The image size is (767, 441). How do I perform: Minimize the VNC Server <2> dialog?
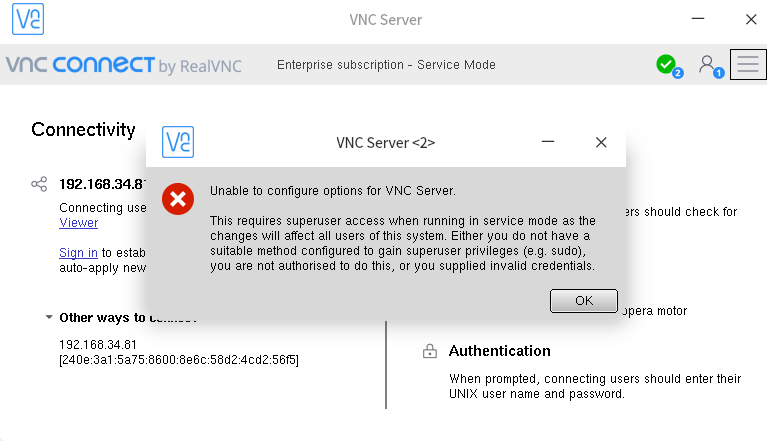click(x=548, y=143)
